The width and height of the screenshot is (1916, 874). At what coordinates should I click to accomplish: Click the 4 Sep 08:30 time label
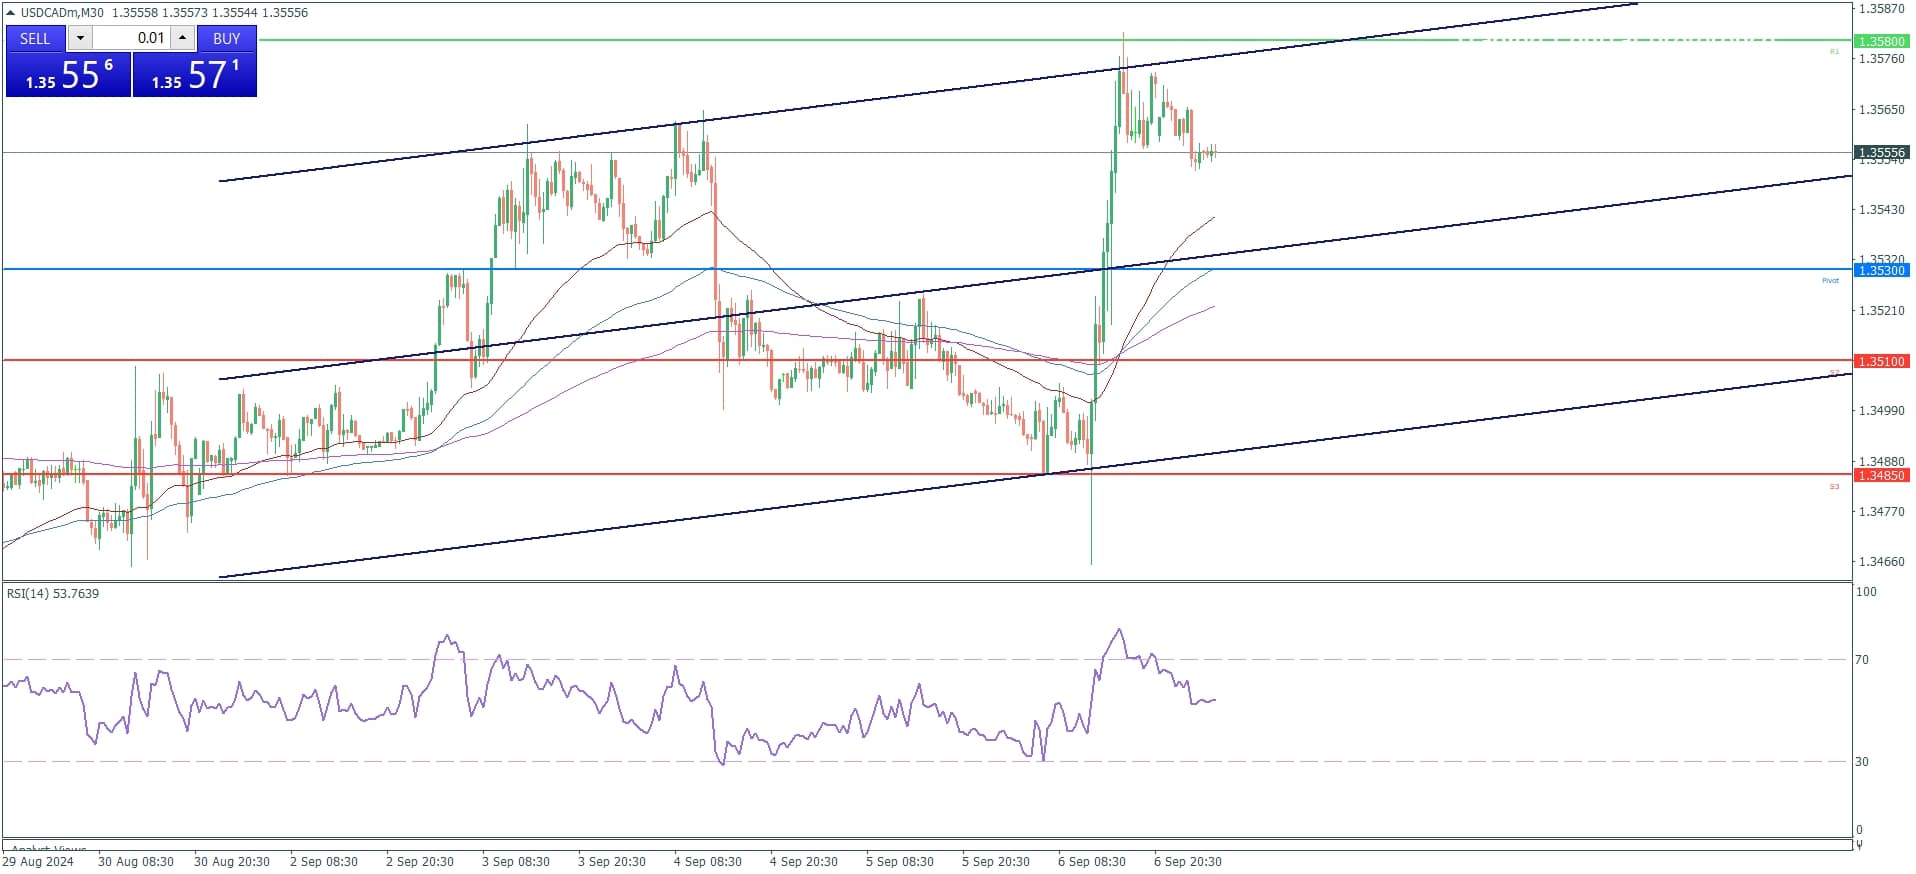coord(707,862)
